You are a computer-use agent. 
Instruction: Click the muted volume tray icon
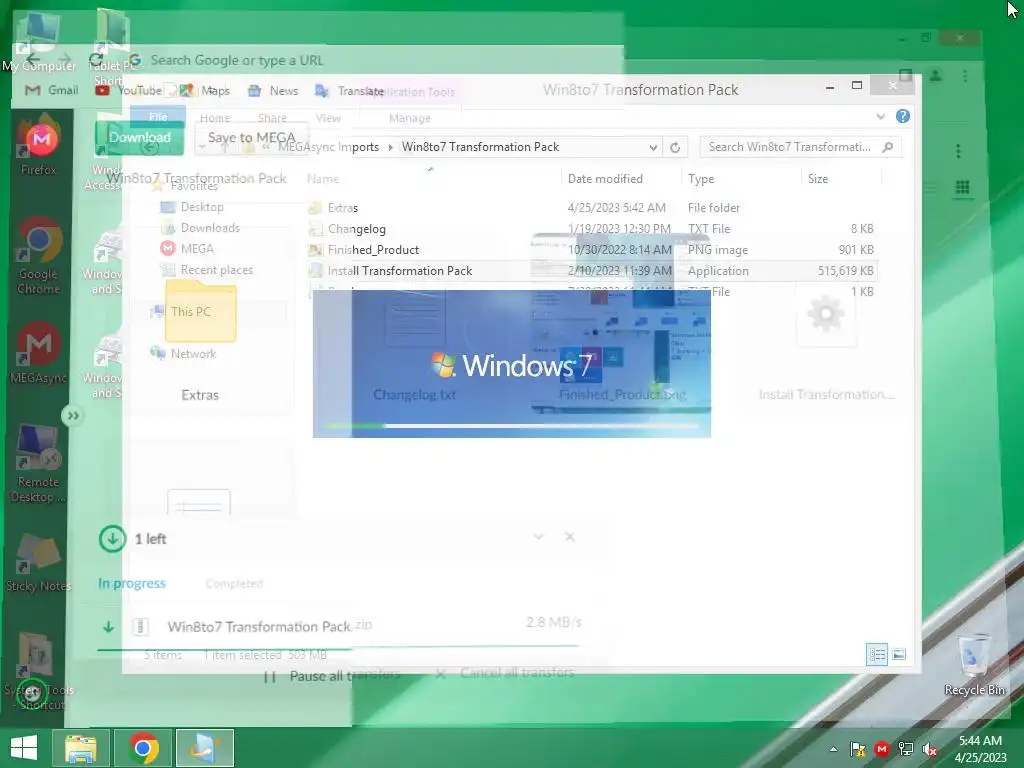coord(930,749)
